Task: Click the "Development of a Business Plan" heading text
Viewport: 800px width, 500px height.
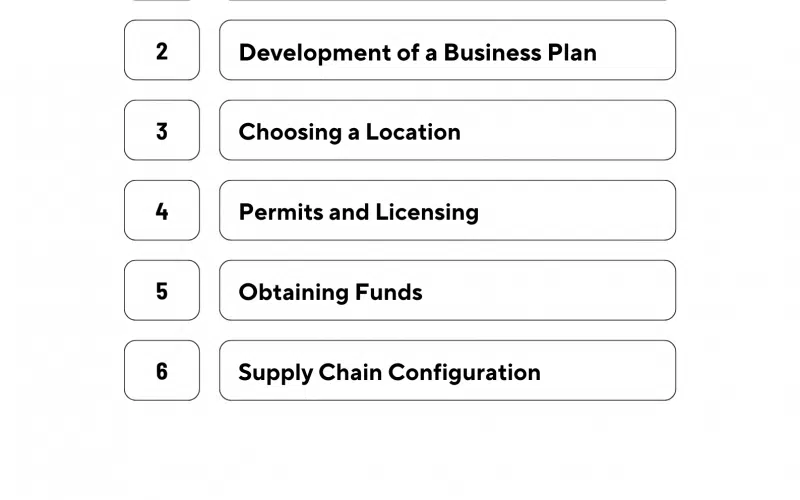Action: pos(417,52)
